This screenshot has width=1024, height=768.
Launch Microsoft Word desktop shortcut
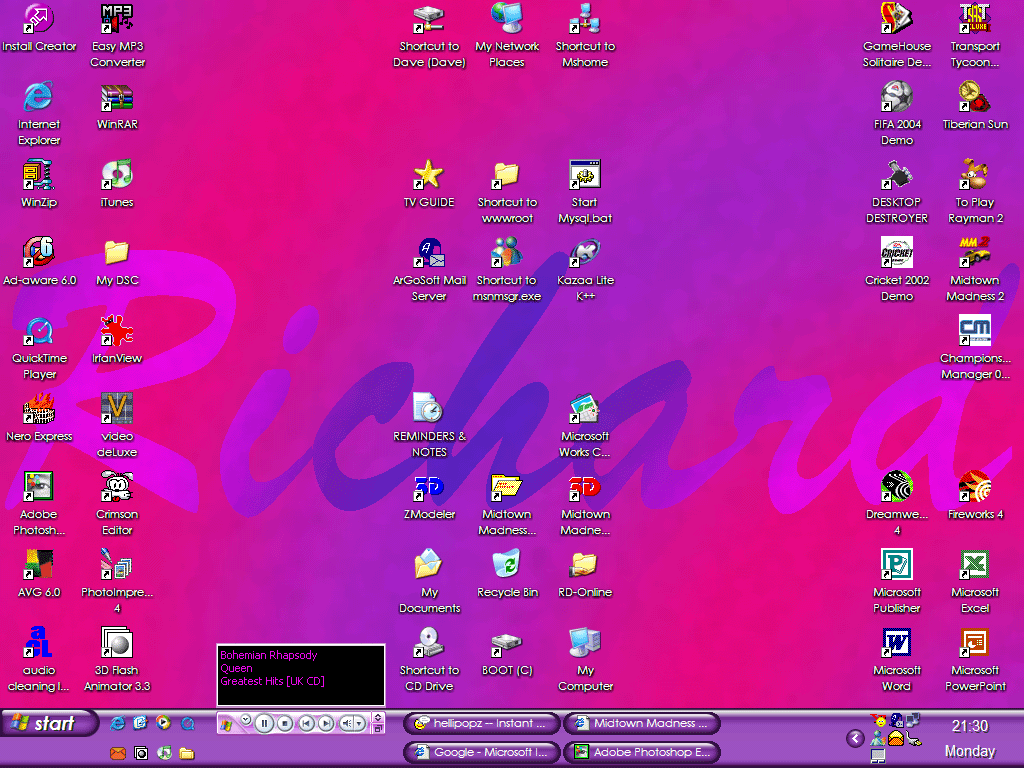pos(897,644)
